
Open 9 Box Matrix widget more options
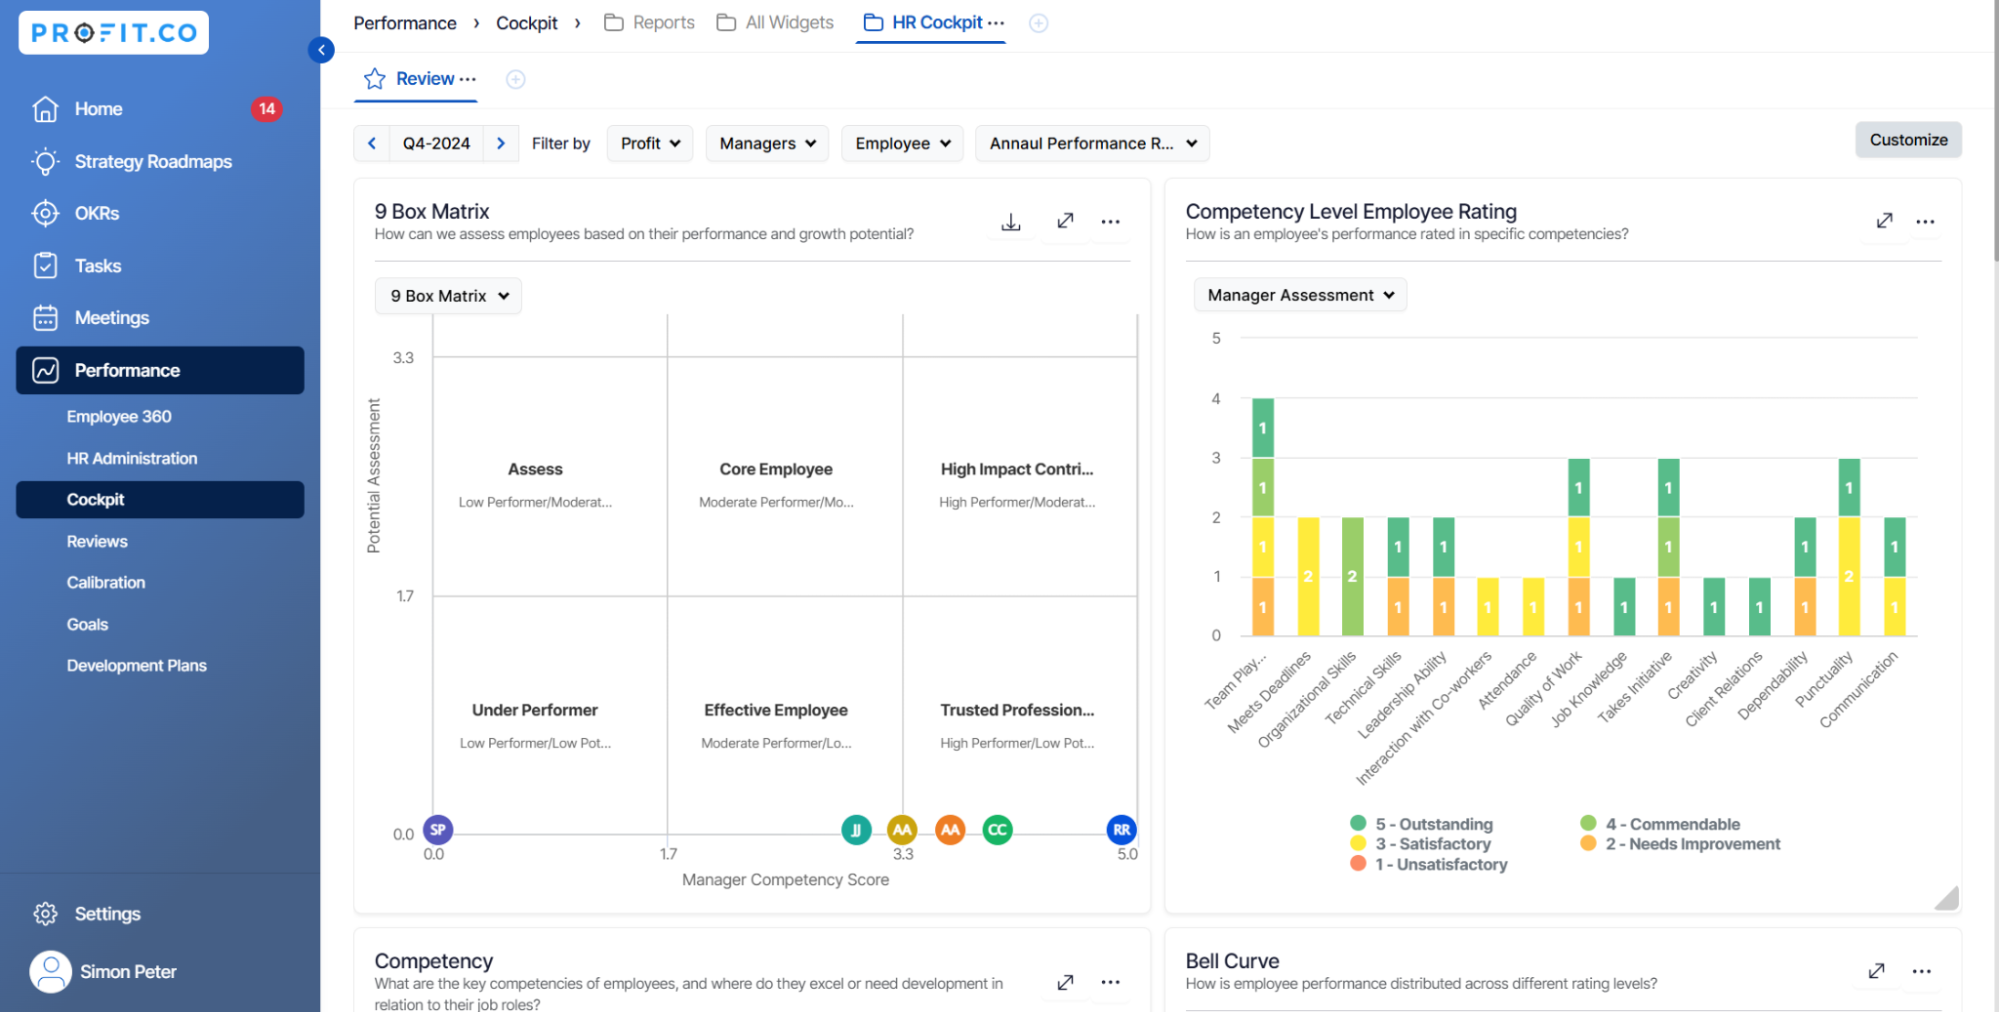1110,222
